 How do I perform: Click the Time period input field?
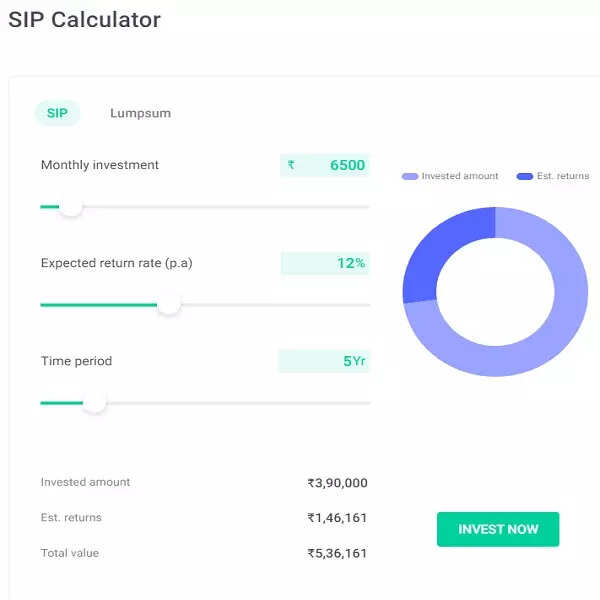point(324,361)
